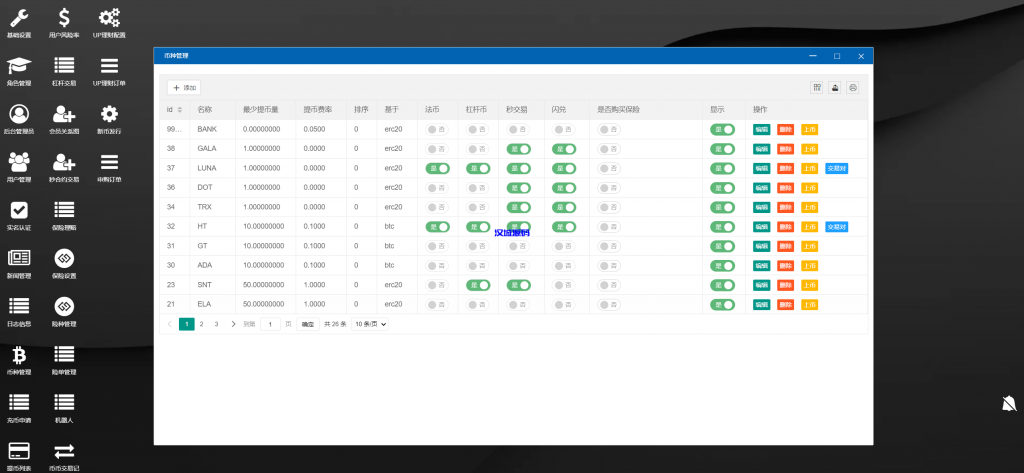Go to page 3
This screenshot has height=473, width=1024.
click(x=216, y=324)
